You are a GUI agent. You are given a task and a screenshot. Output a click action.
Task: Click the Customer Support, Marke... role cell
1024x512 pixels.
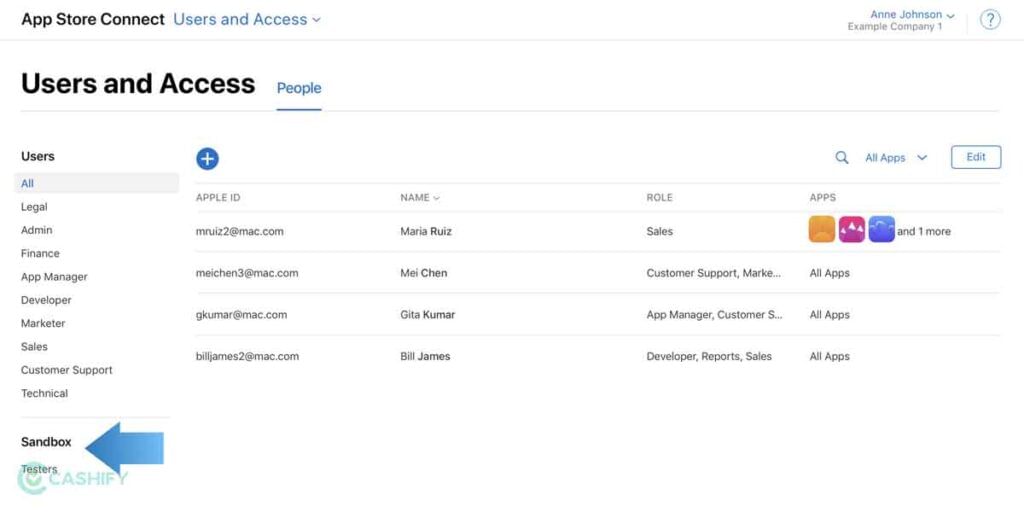pyautogui.click(x=714, y=273)
